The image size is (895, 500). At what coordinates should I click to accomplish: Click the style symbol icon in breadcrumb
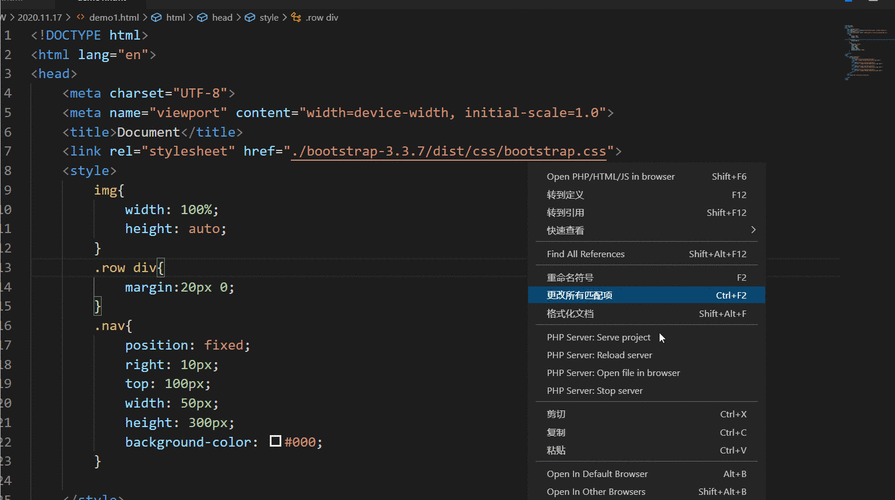[250, 18]
